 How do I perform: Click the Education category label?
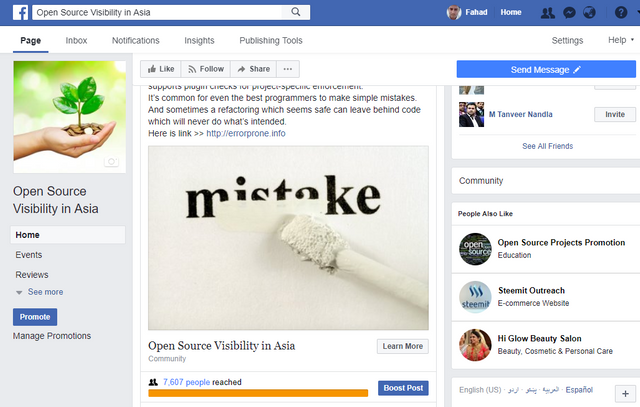click(x=514, y=255)
